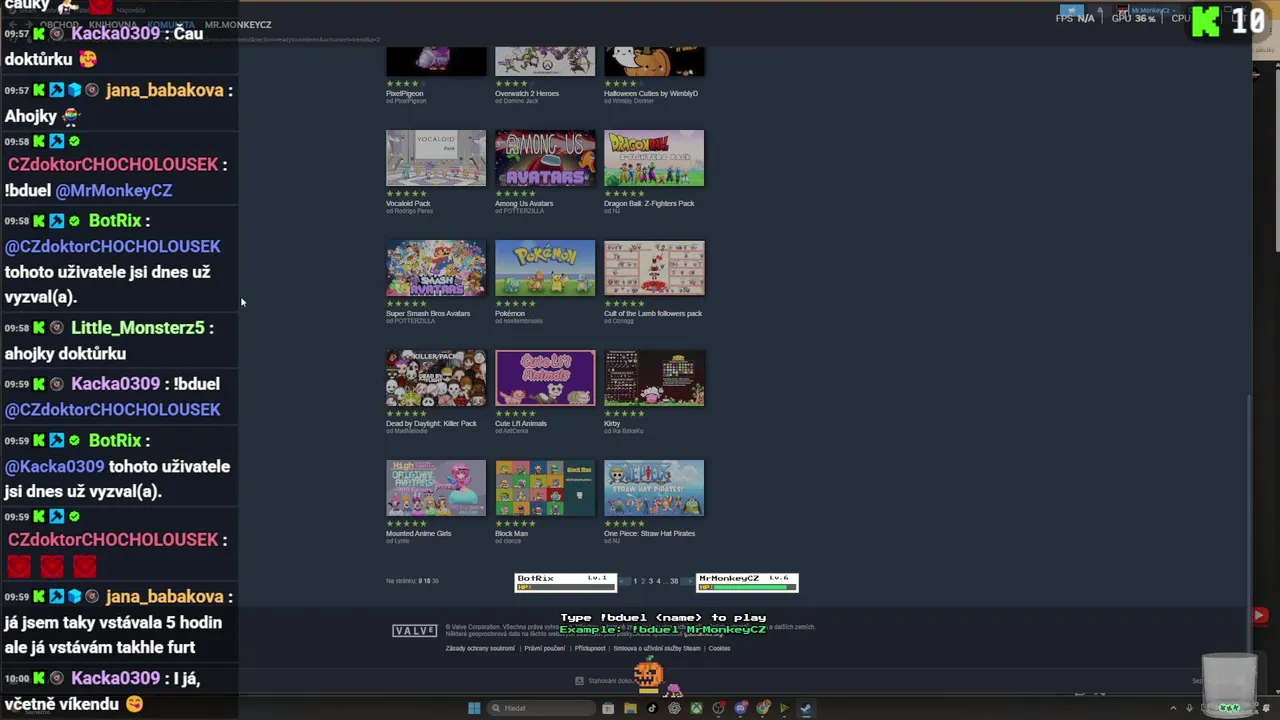
Task: Open TikTok from the taskbar
Action: (x=652, y=708)
